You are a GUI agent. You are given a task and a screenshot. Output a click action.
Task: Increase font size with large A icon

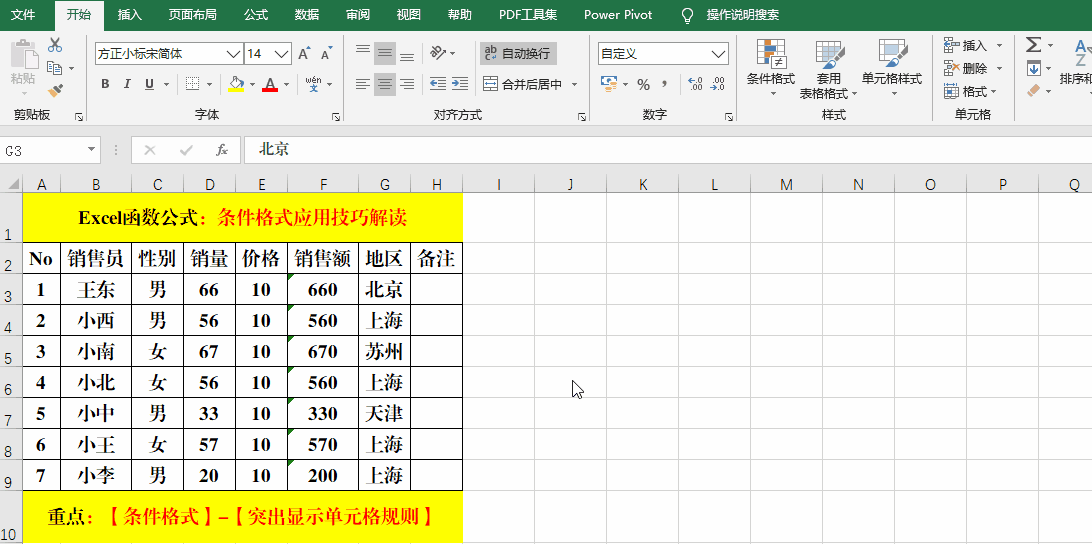pyautogui.click(x=304, y=54)
